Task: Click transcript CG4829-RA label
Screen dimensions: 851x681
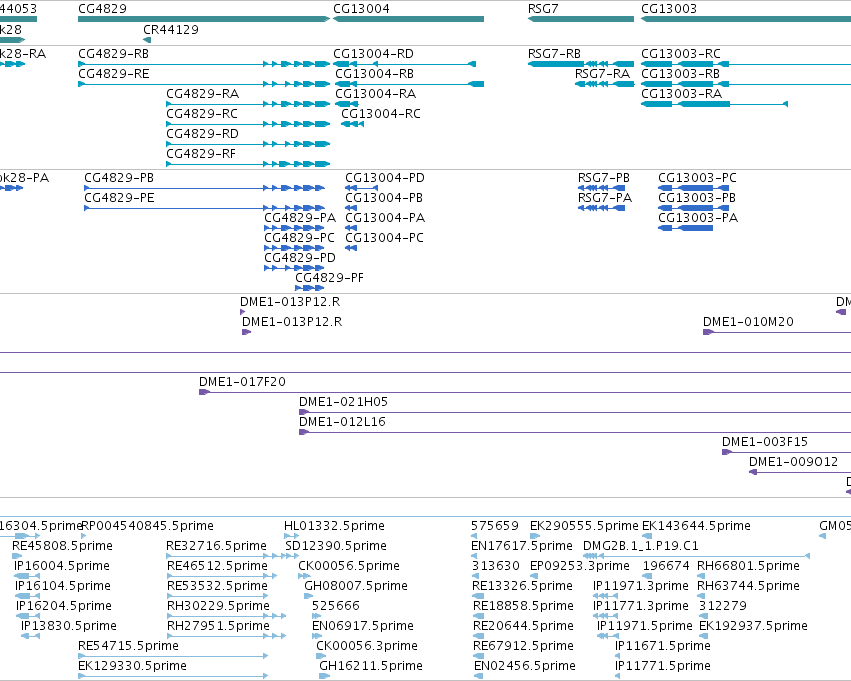Action: 202,94
